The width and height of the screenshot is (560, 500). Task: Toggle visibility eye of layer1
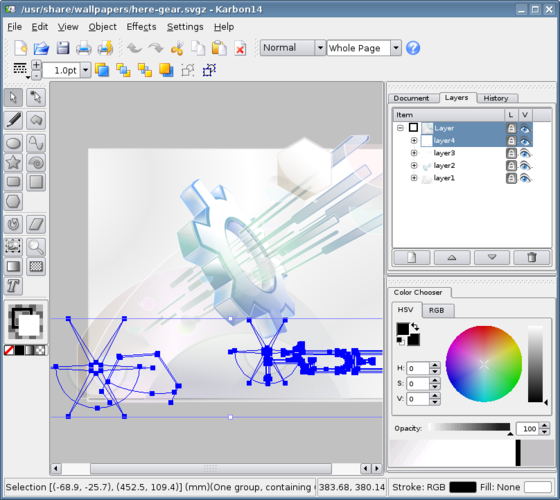pyautogui.click(x=525, y=178)
